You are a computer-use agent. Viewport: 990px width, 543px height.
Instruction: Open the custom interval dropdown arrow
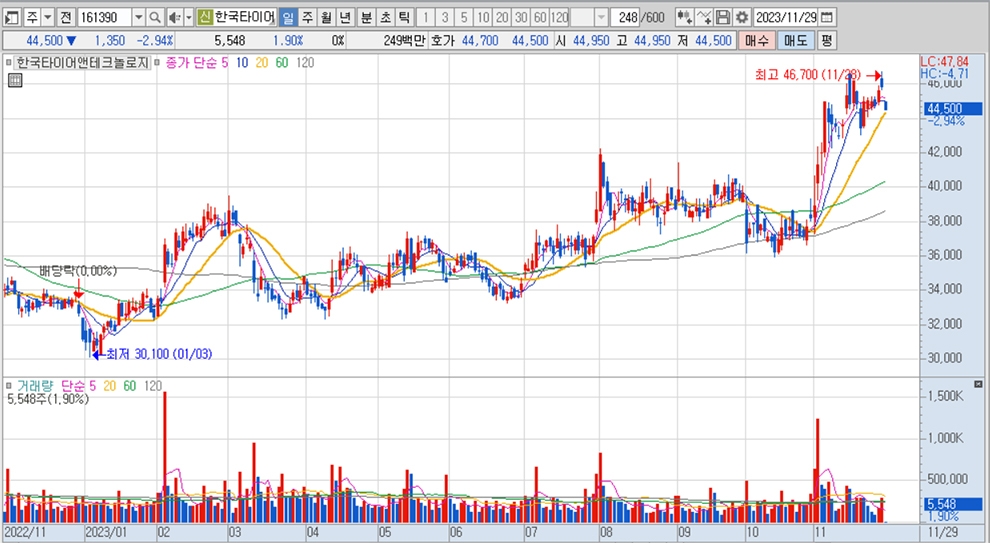pyautogui.click(x=601, y=17)
